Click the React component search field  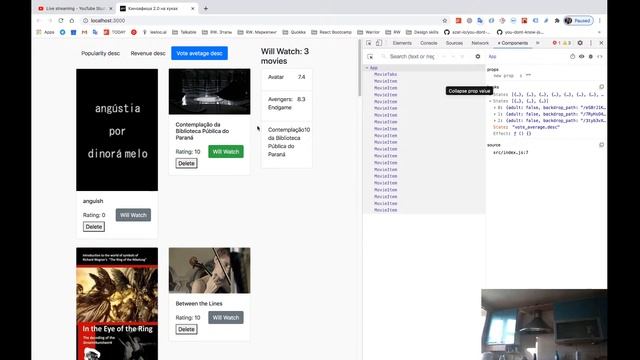click(x=412, y=57)
